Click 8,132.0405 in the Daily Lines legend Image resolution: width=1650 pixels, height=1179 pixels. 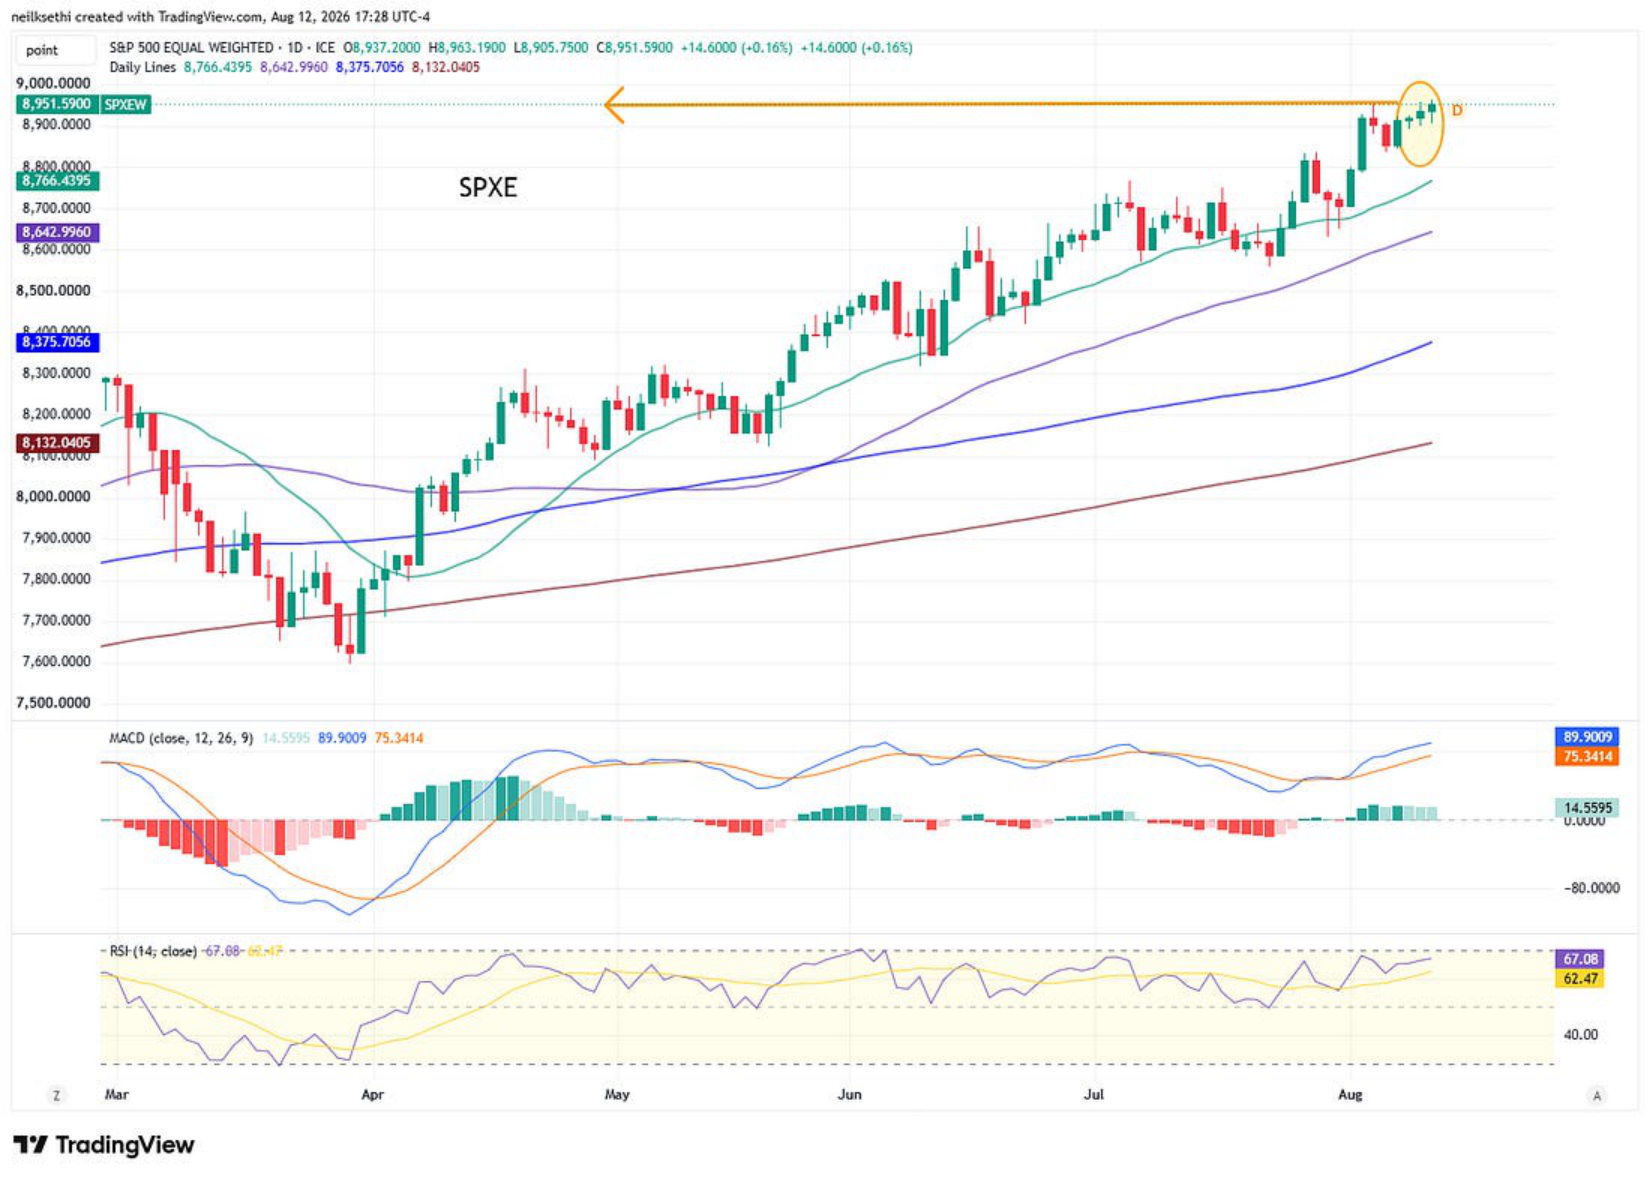pyautogui.click(x=446, y=67)
